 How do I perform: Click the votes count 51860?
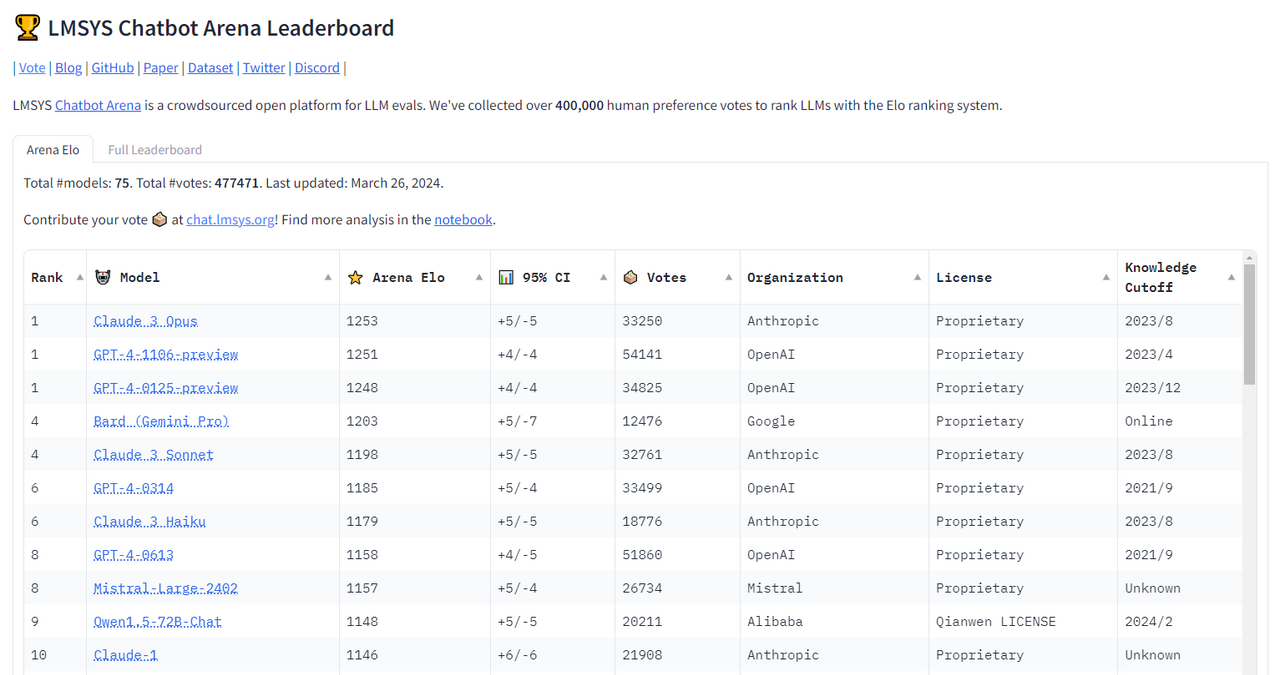(x=642, y=554)
